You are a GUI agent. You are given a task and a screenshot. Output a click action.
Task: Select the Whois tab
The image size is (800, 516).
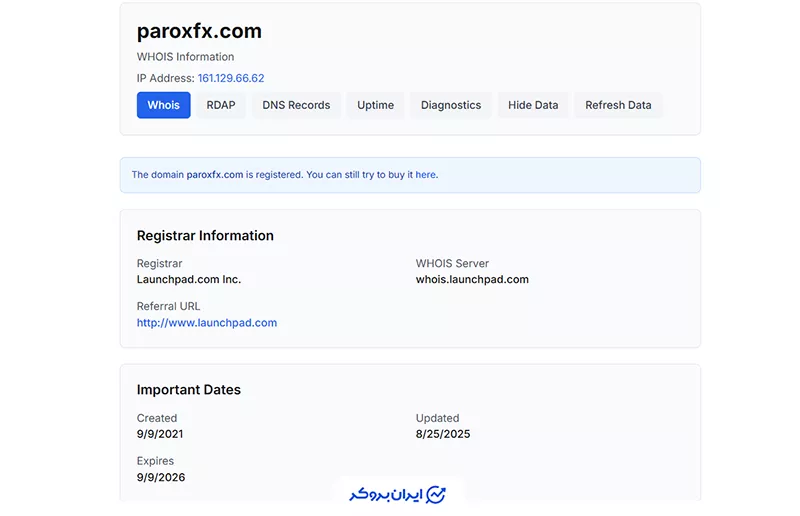163,105
